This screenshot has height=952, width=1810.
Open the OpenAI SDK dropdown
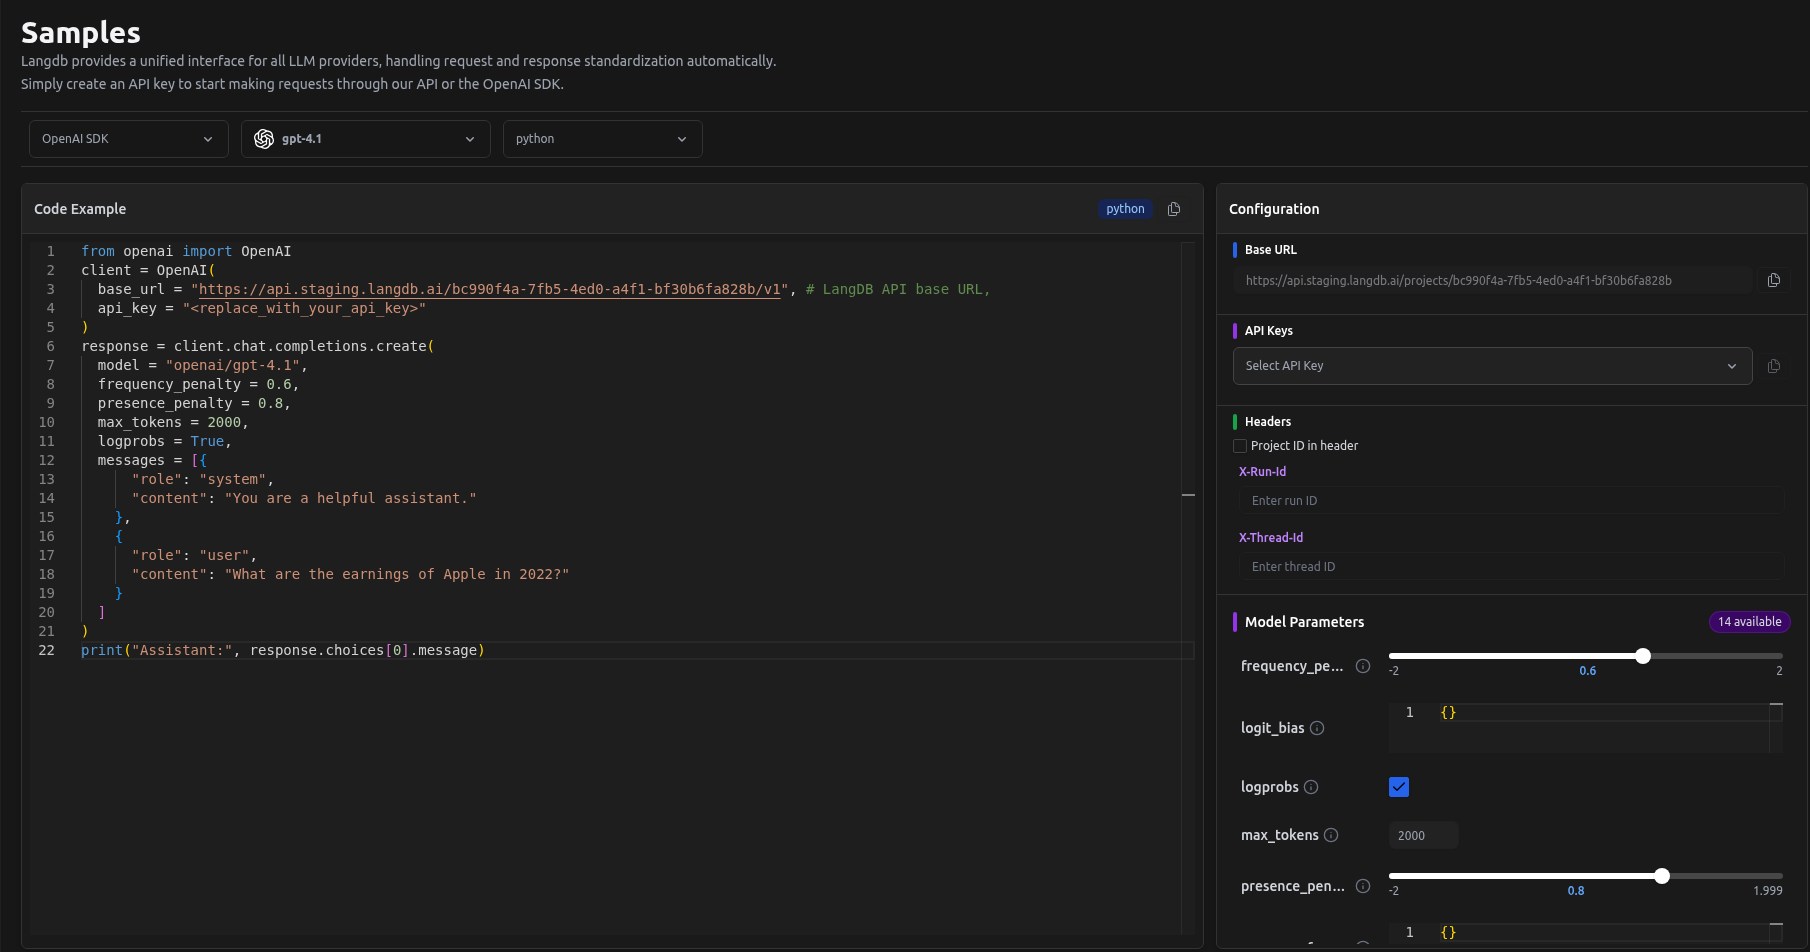(x=128, y=139)
